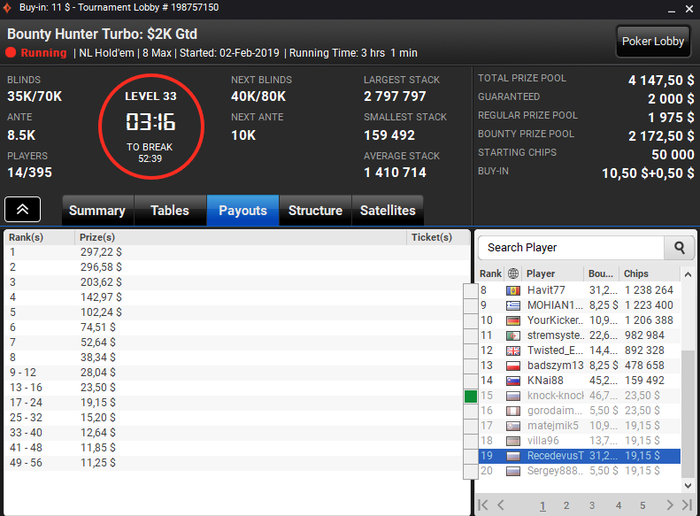Click the search magnifier icon
The image size is (700, 516).
point(679,247)
